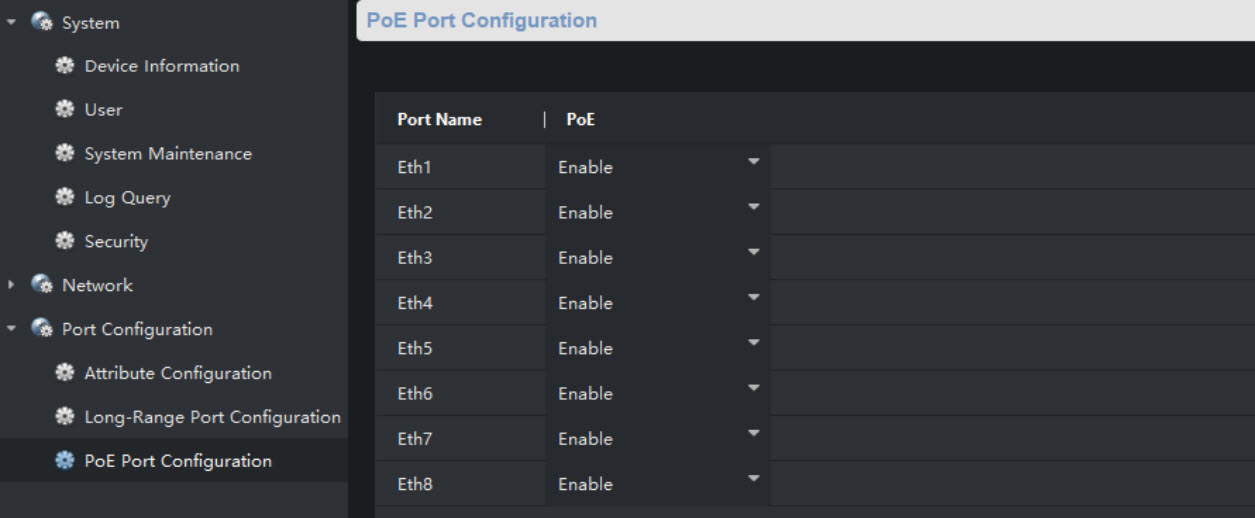
Task: Click the Security gear icon
Action: tap(65, 241)
